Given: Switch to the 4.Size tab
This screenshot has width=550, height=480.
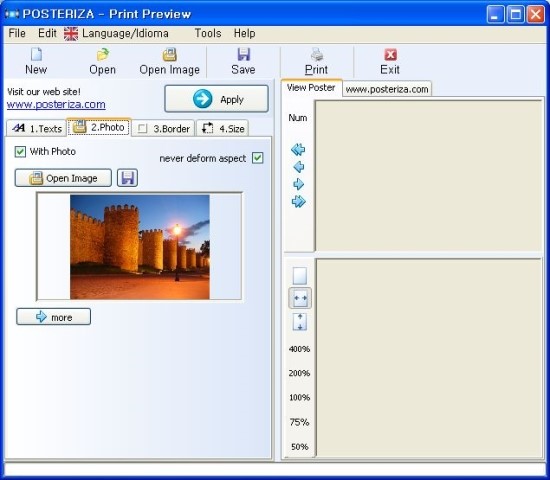Looking at the screenshot, I should tap(223, 128).
